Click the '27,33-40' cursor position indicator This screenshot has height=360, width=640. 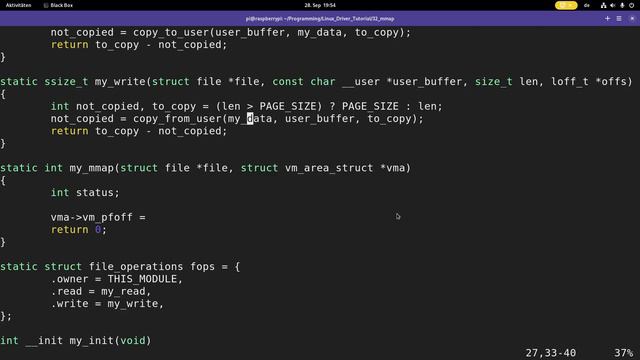551,353
